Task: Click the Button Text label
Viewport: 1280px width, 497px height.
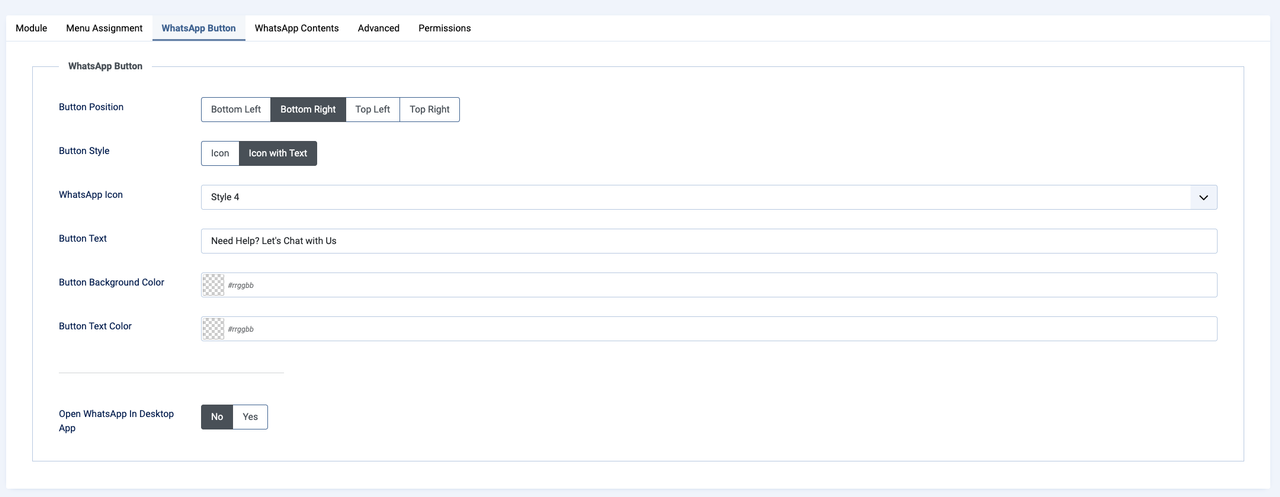Action: point(83,239)
